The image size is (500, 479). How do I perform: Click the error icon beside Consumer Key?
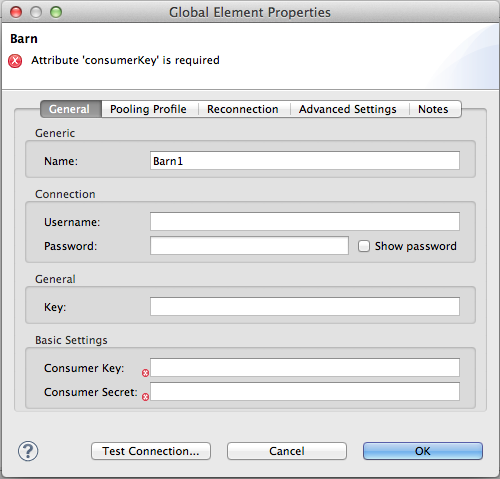pos(145,373)
